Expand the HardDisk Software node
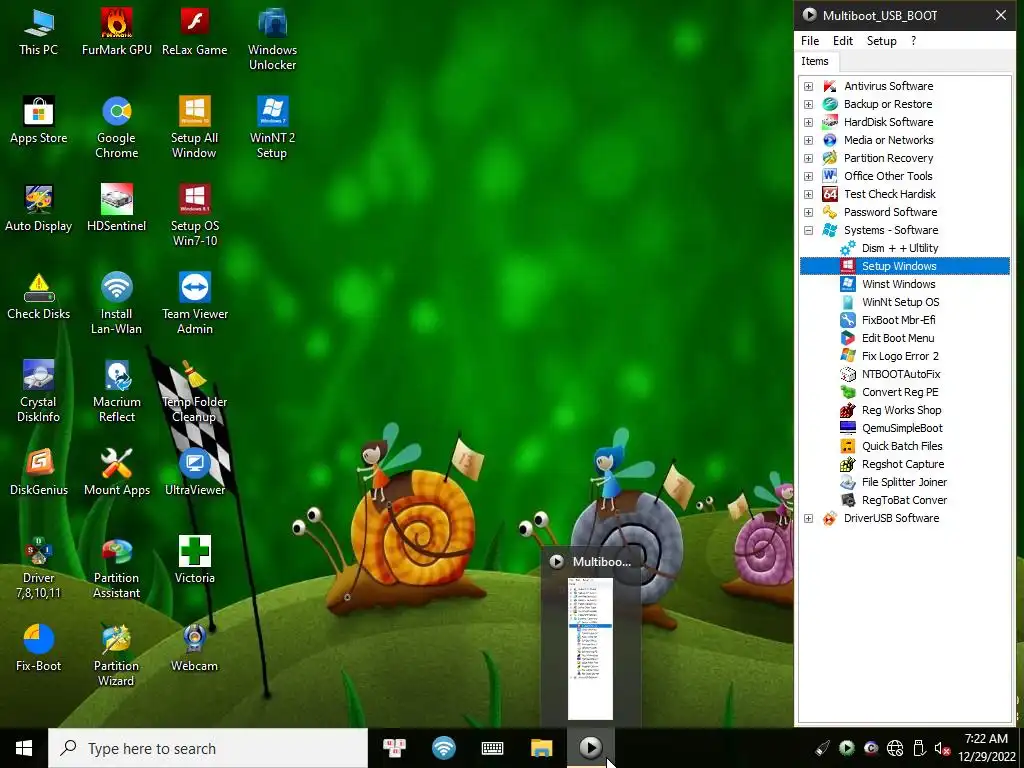The image size is (1024, 768). click(x=808, y=122)
